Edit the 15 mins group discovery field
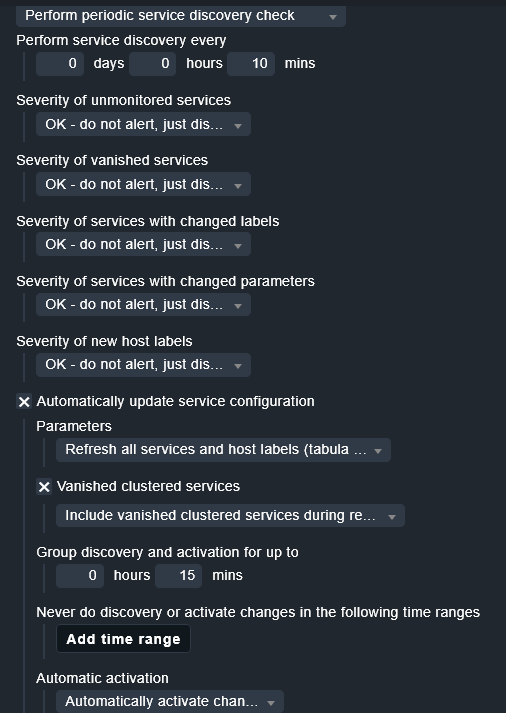This screenshot has width=506, height=713. (x=178, y=576)
